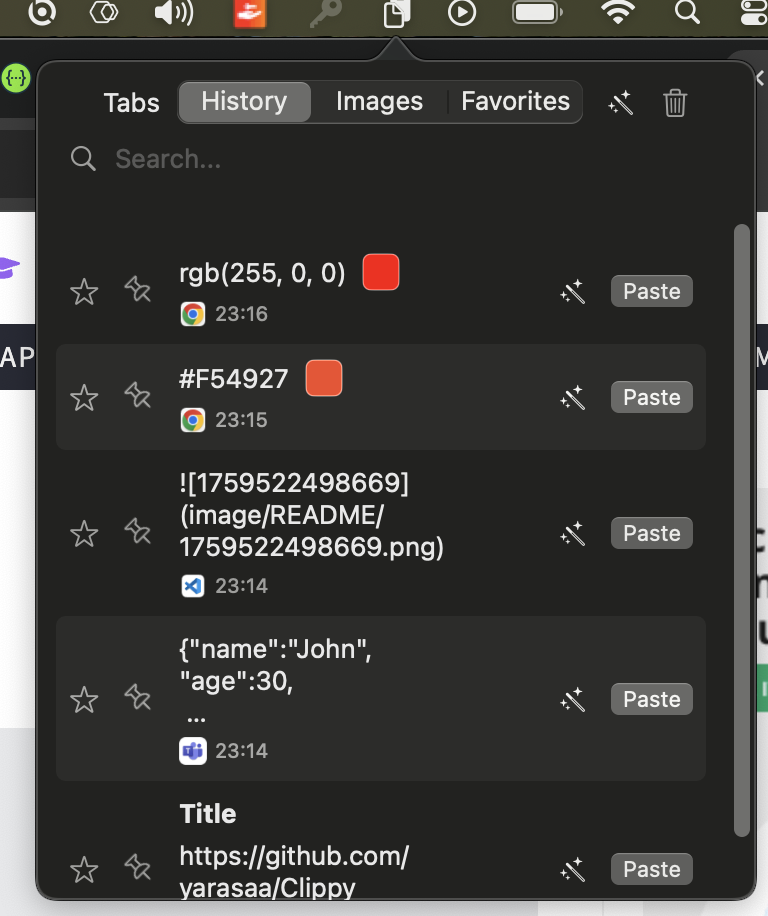
Task: Click the magic wand icon in header
Action: 620,103
